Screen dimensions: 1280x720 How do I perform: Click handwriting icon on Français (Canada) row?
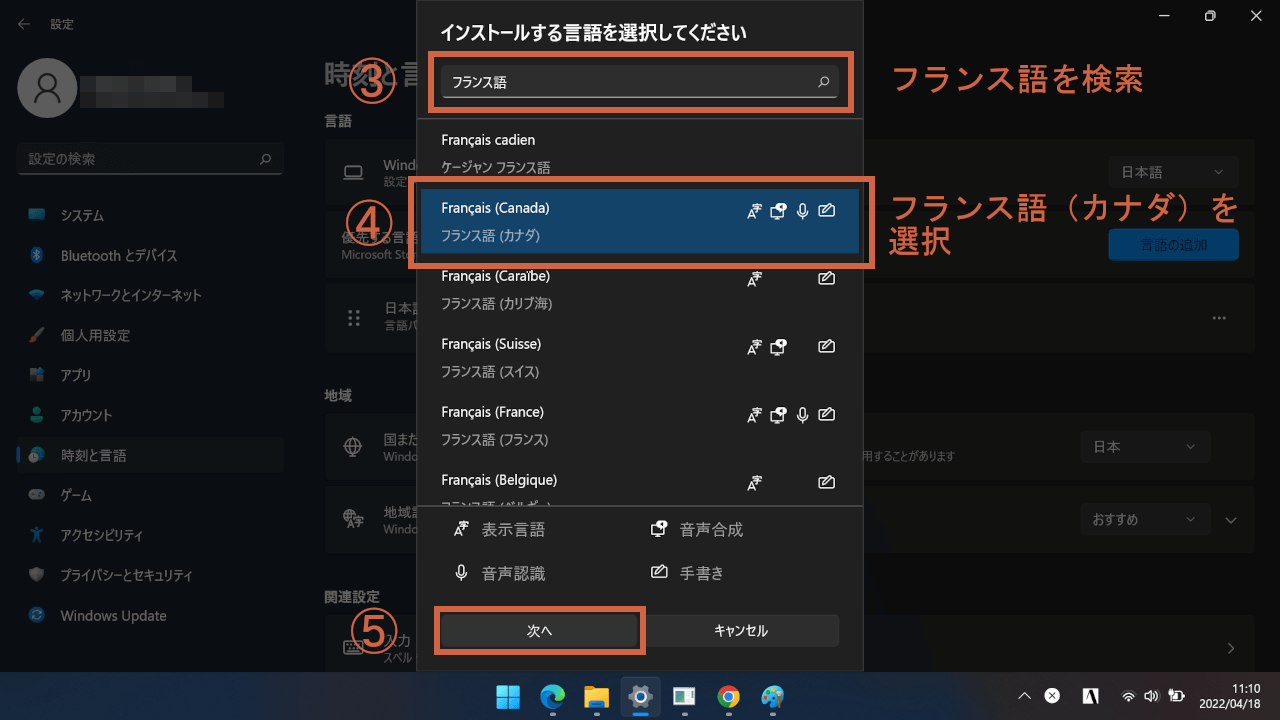(826, 211)
